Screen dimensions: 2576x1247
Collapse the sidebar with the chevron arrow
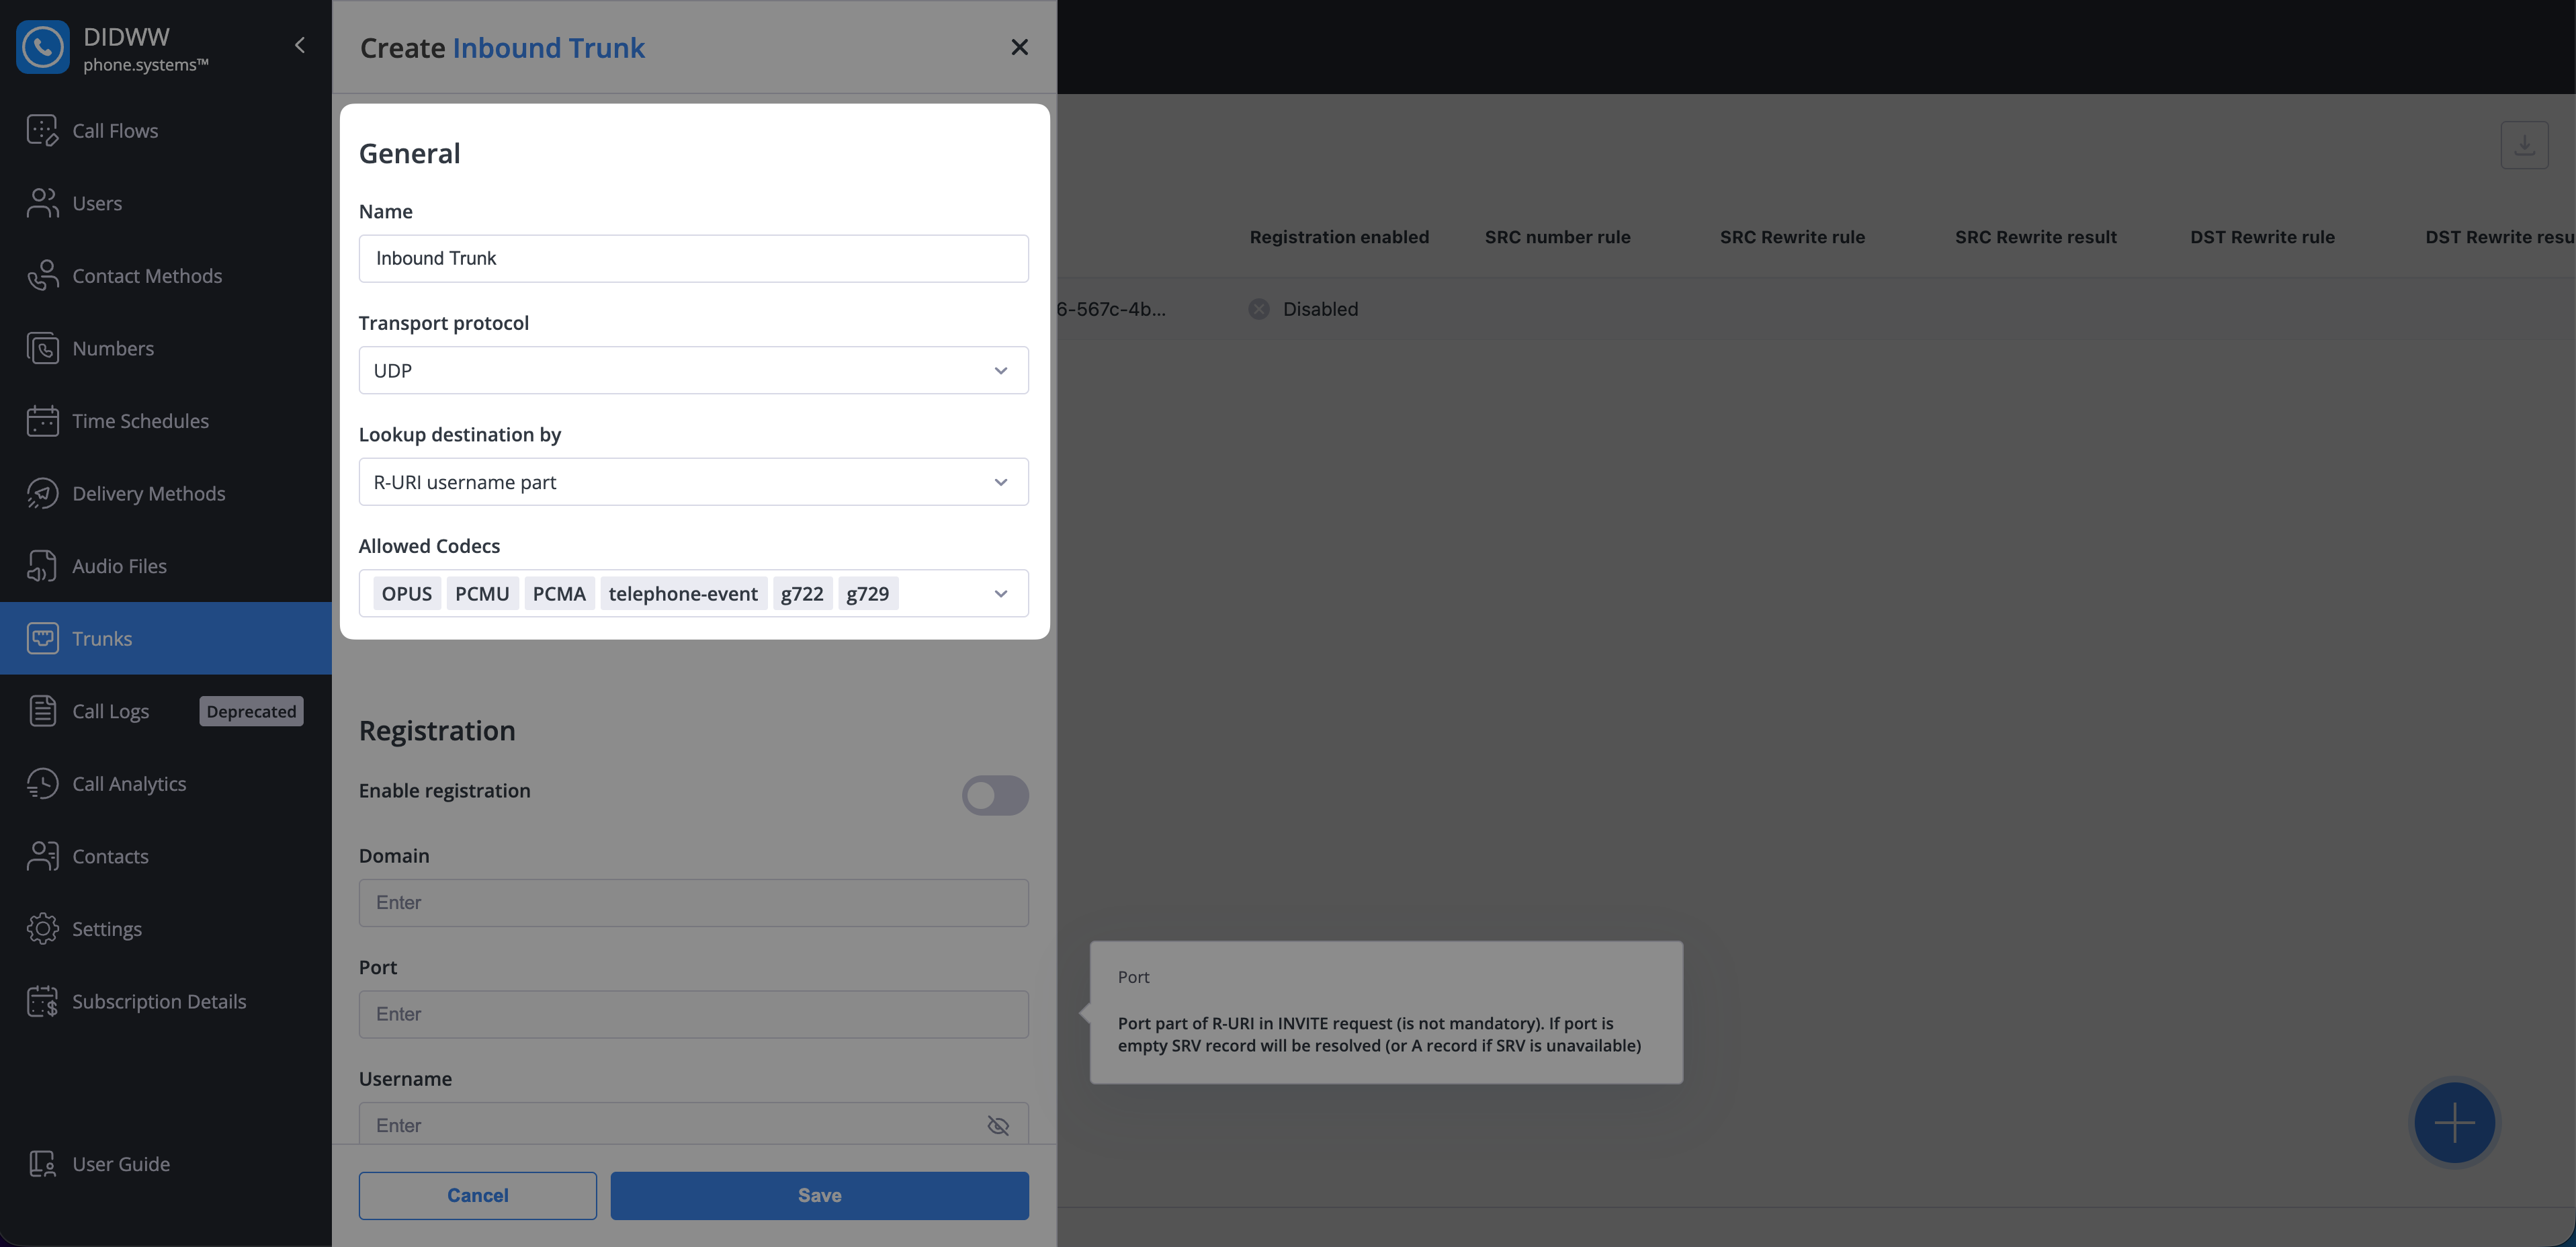point(300,46)
